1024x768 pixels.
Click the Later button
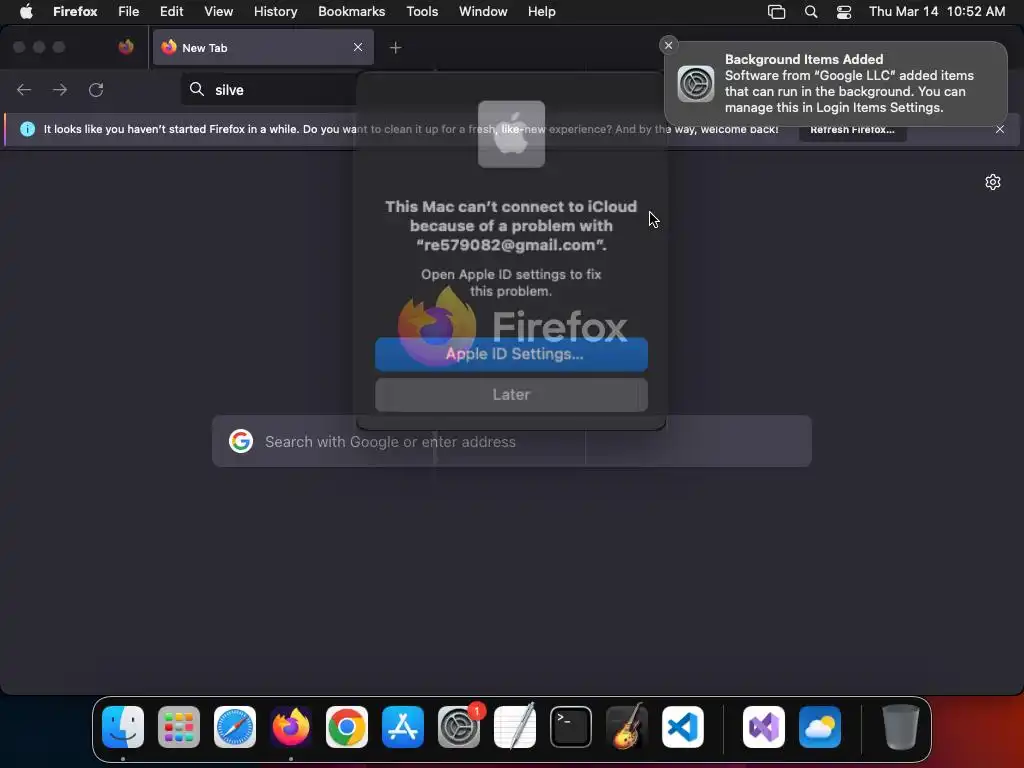[x=511, y=394]
